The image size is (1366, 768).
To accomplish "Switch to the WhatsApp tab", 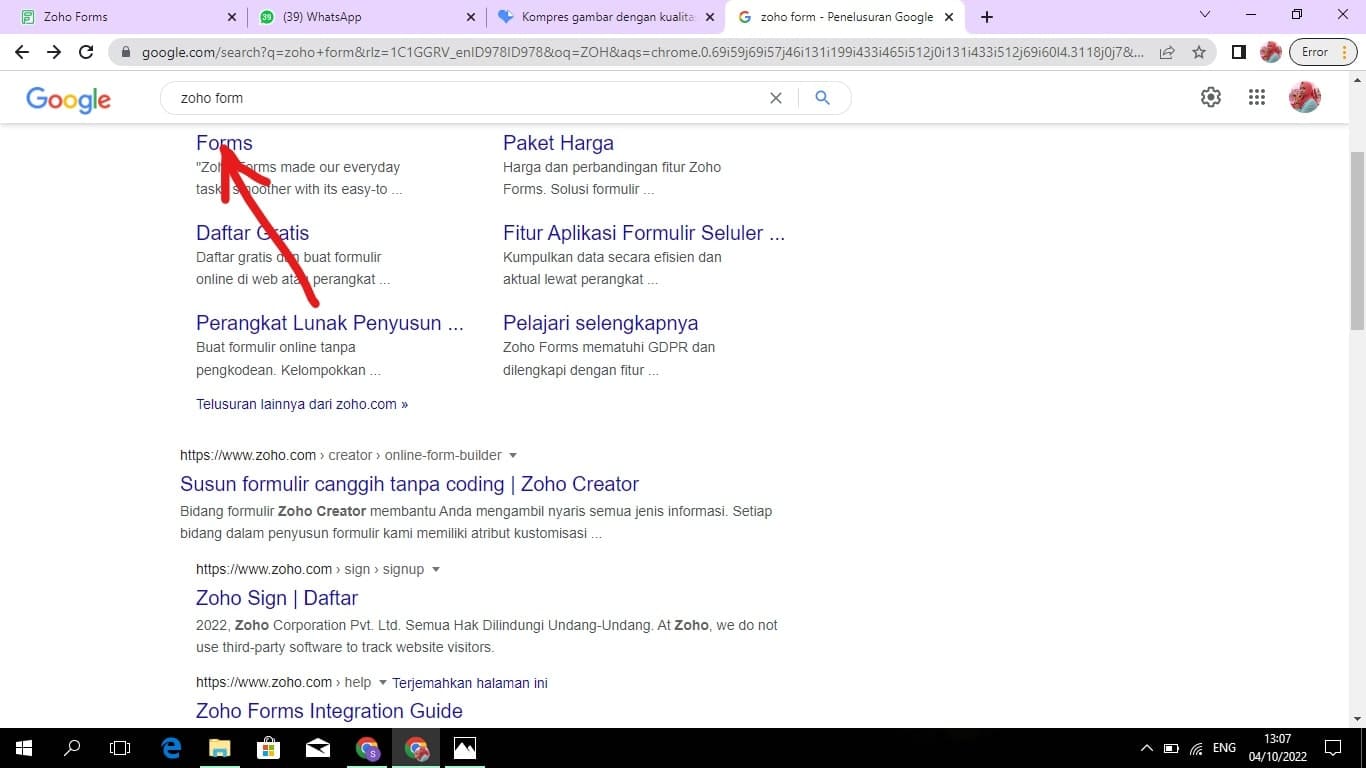I will point(366,17).
